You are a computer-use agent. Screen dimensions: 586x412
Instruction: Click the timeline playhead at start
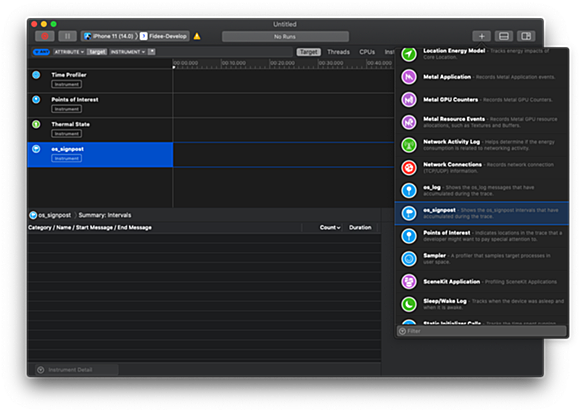tap(174, 67)
